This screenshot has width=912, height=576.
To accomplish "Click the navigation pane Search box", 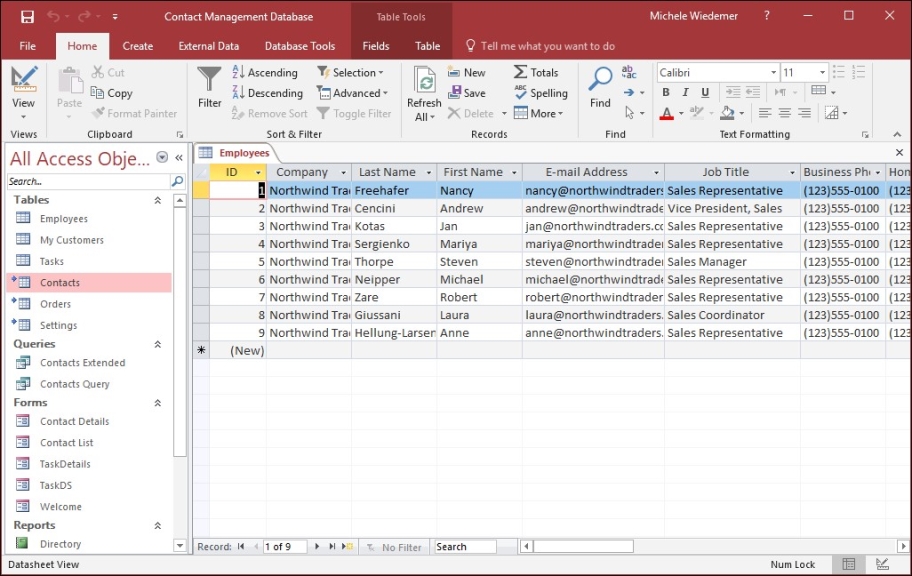I will (x=90, y=182).
